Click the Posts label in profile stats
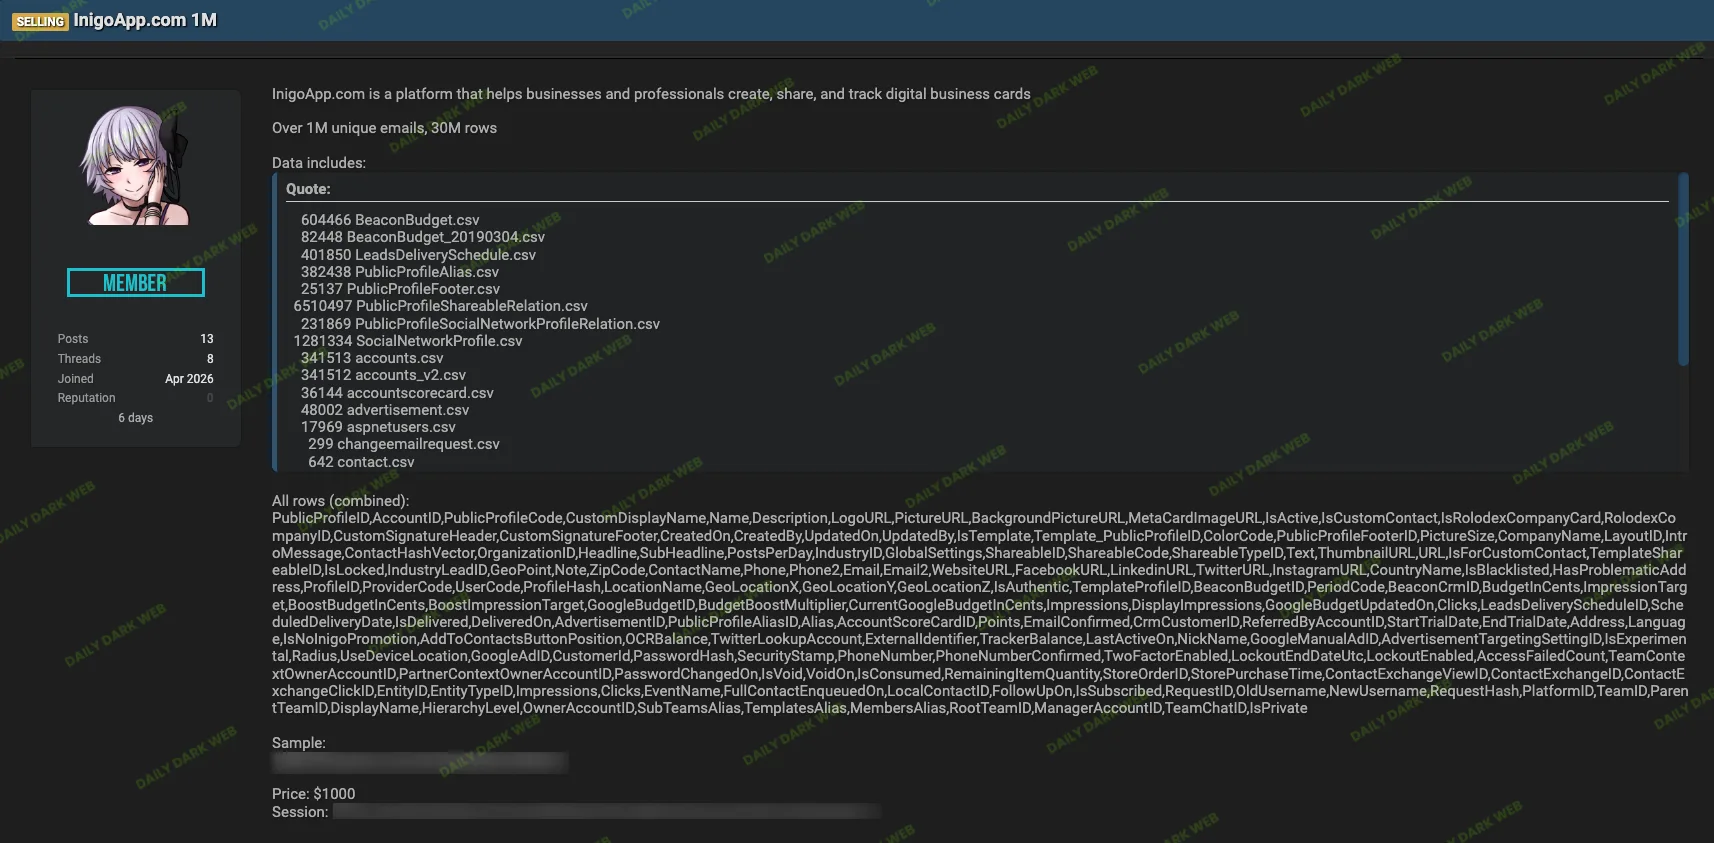Screen dimensions: 1714x843 (x=73, y=339)
